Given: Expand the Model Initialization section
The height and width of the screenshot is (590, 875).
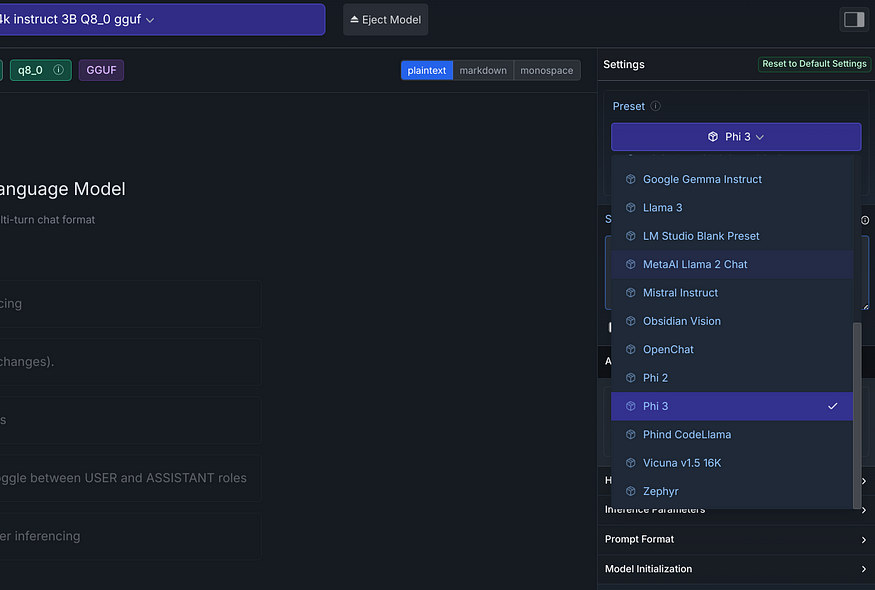Looking at the screenshot, I should 736,569.
